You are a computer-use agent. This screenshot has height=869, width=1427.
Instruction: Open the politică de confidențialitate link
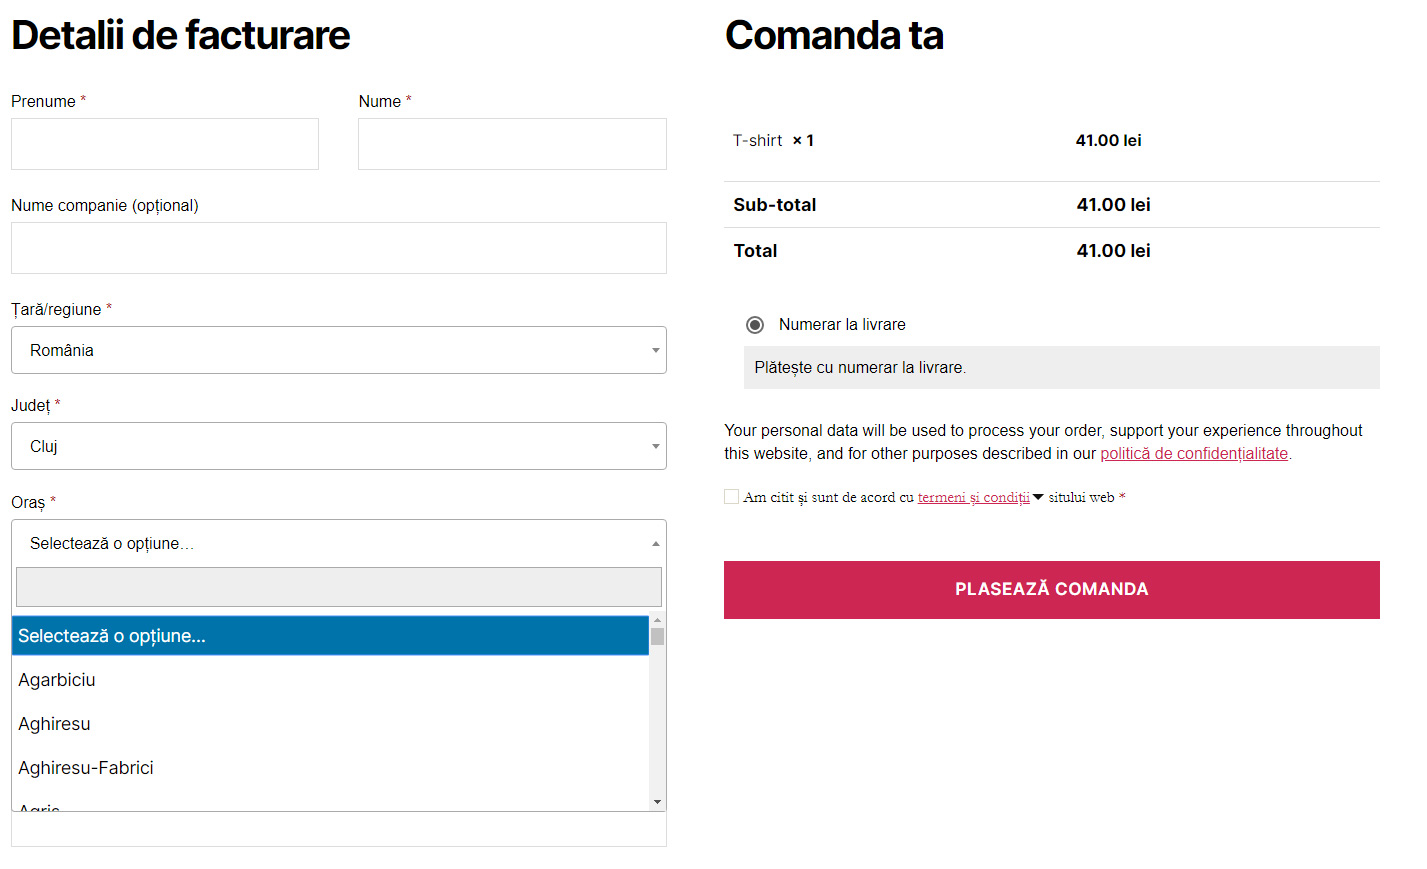pos(1194,454)
